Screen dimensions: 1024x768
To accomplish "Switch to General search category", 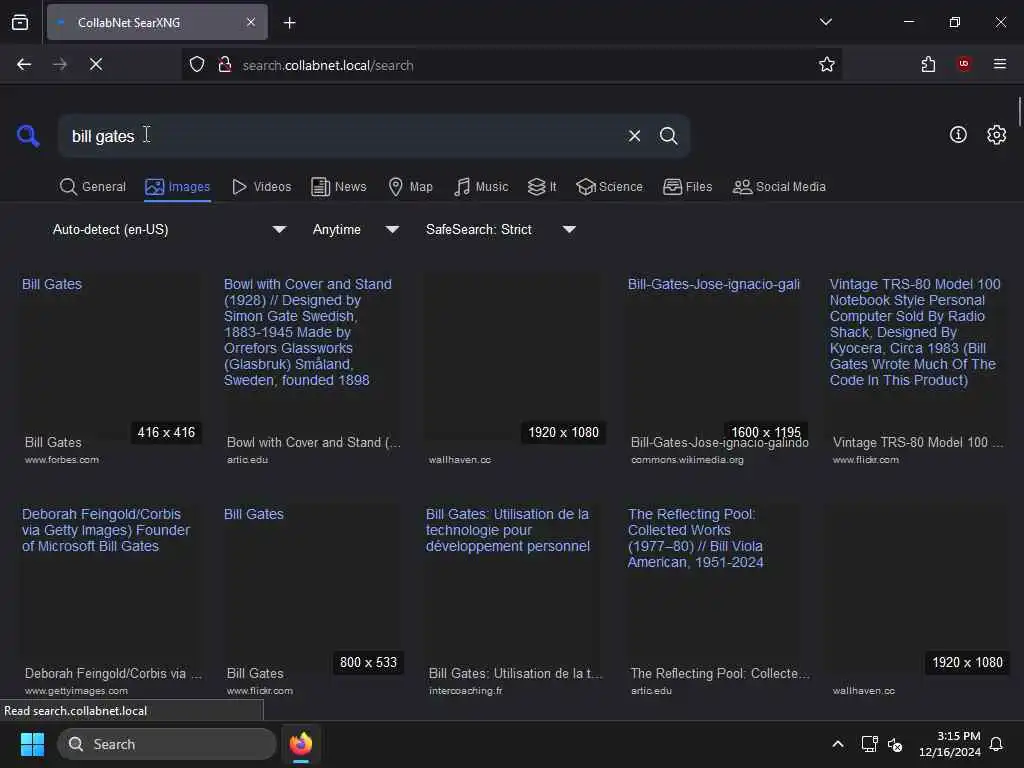I will (x=93, y=187).
